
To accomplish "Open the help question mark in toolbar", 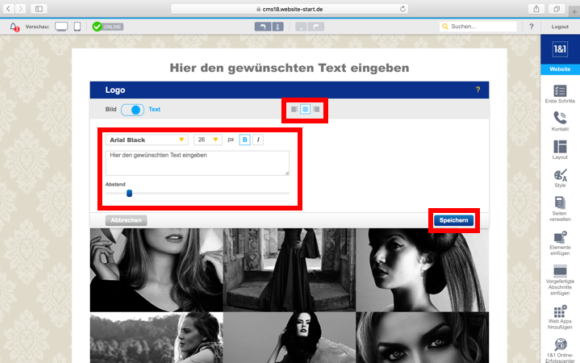I will [531, 27].
